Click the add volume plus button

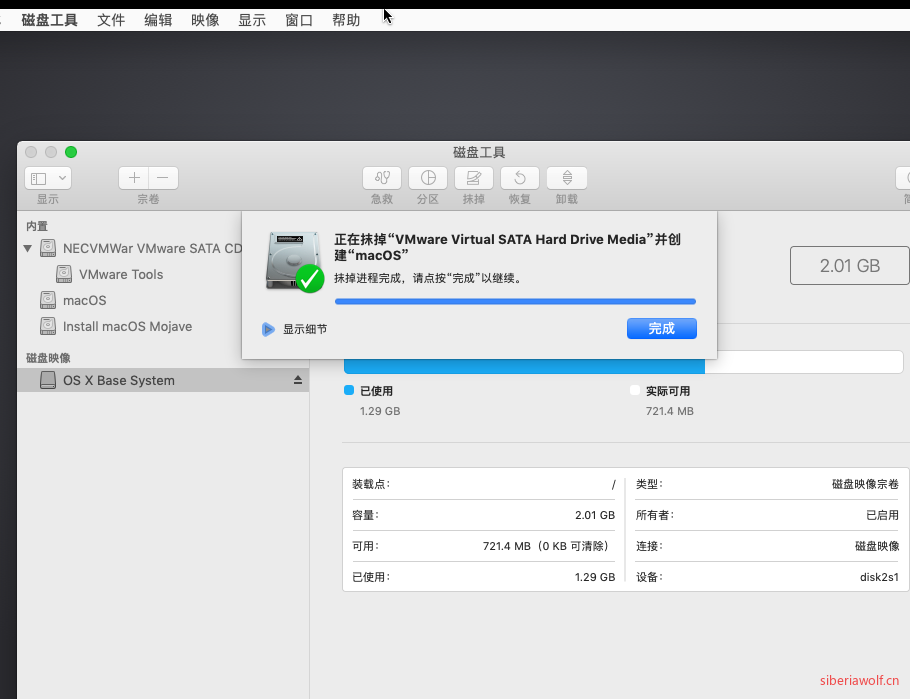134,178
